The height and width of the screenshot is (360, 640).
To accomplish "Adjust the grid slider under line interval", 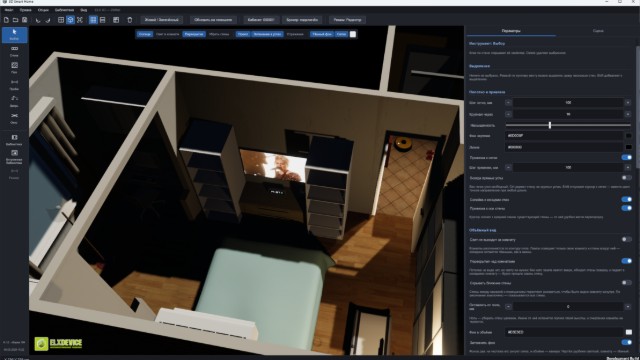I will tap(568, 125).
